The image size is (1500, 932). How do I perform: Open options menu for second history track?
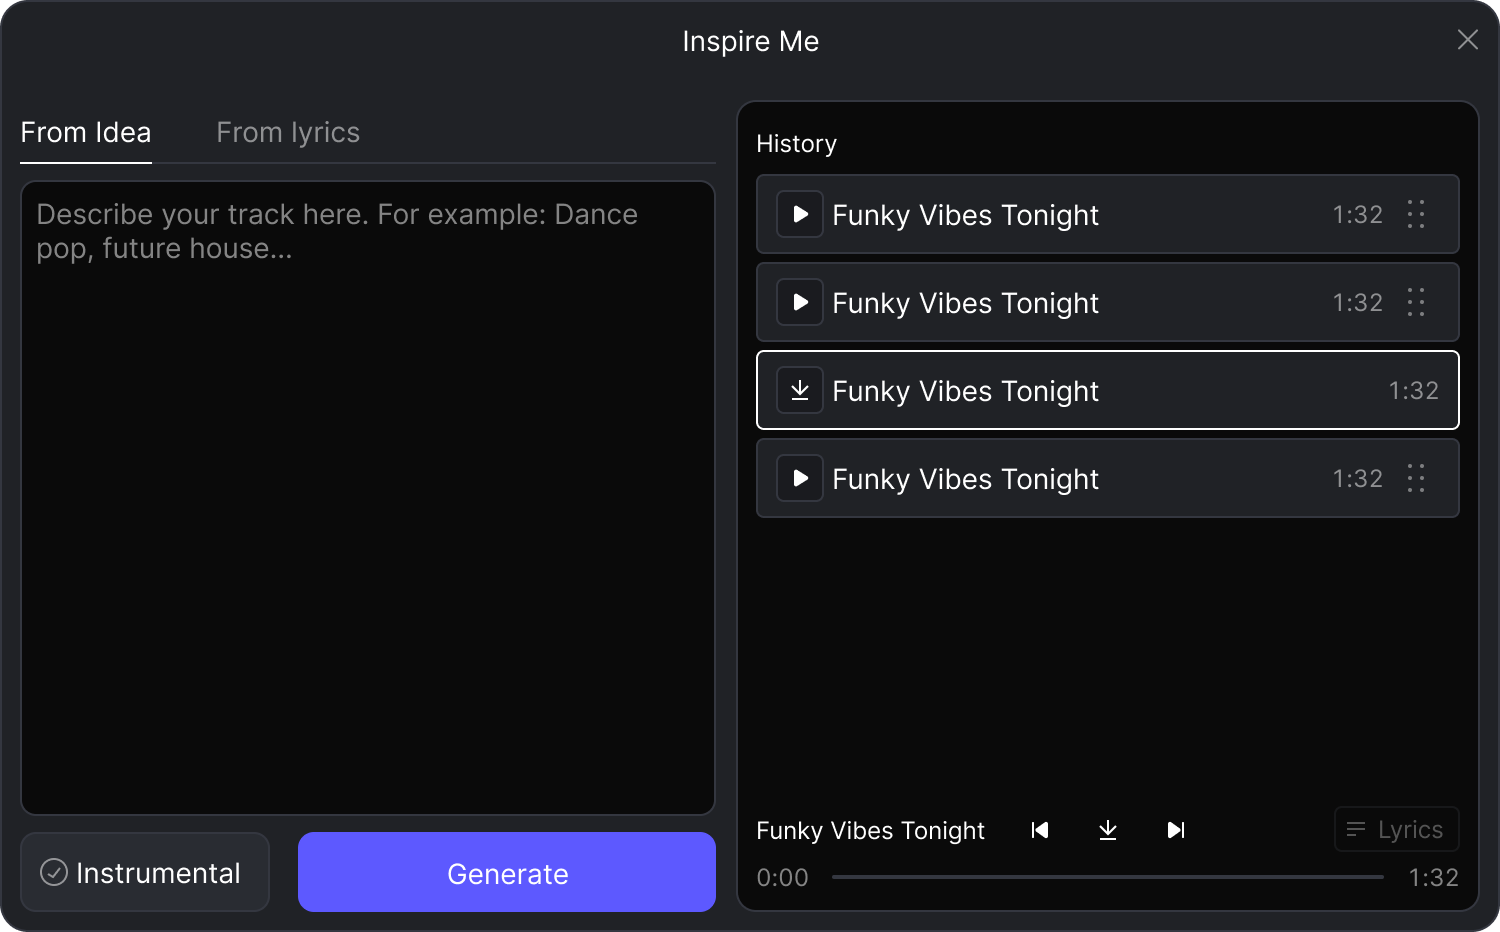click(1416, 302)
